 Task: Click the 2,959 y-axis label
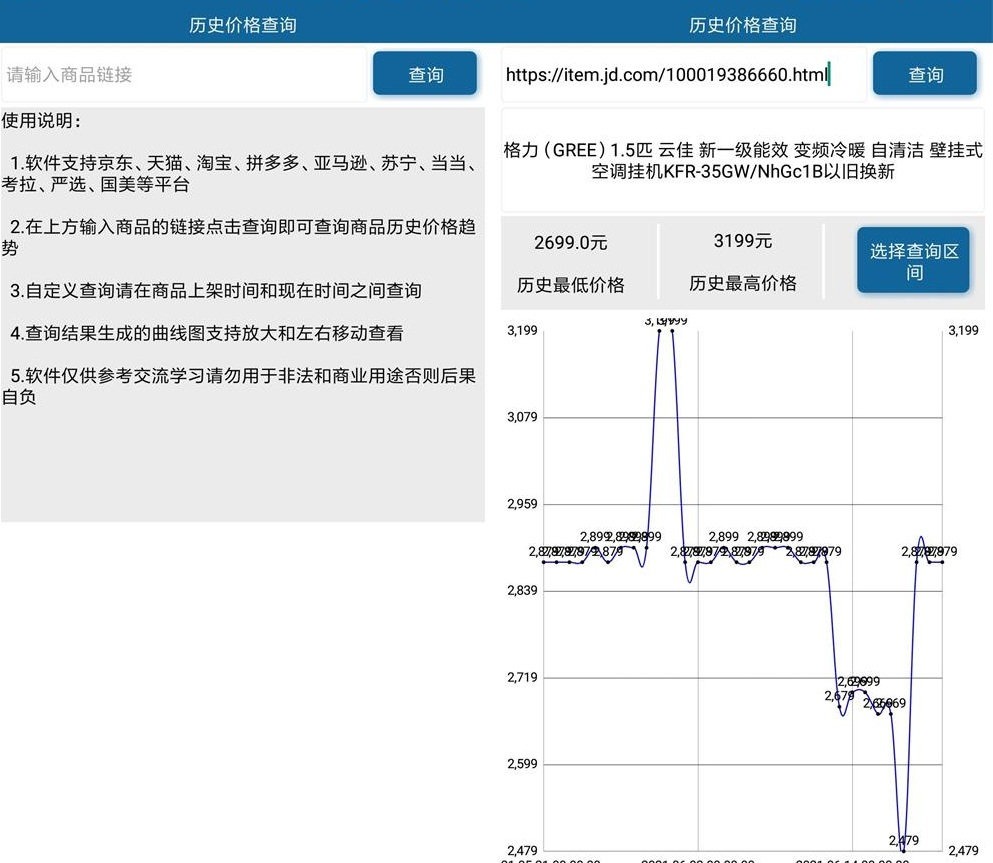coord(522,504)
